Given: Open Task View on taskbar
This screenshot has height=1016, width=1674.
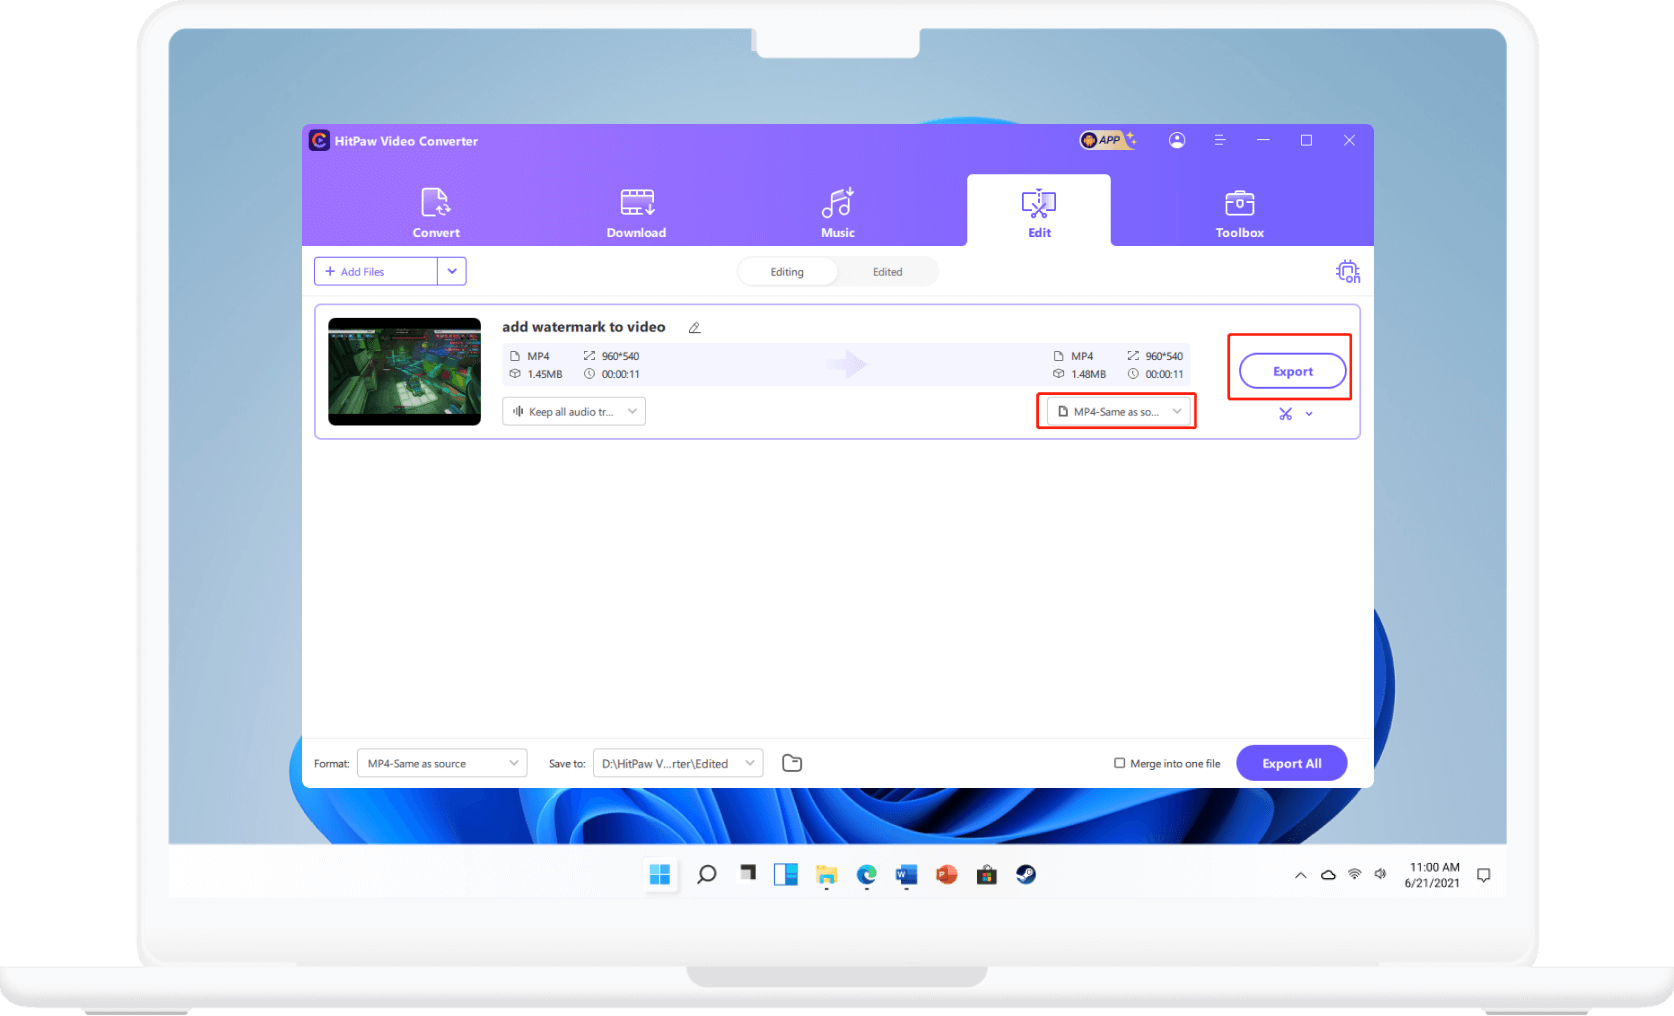Looking at the screenshot, I should [x=747, y=873].
